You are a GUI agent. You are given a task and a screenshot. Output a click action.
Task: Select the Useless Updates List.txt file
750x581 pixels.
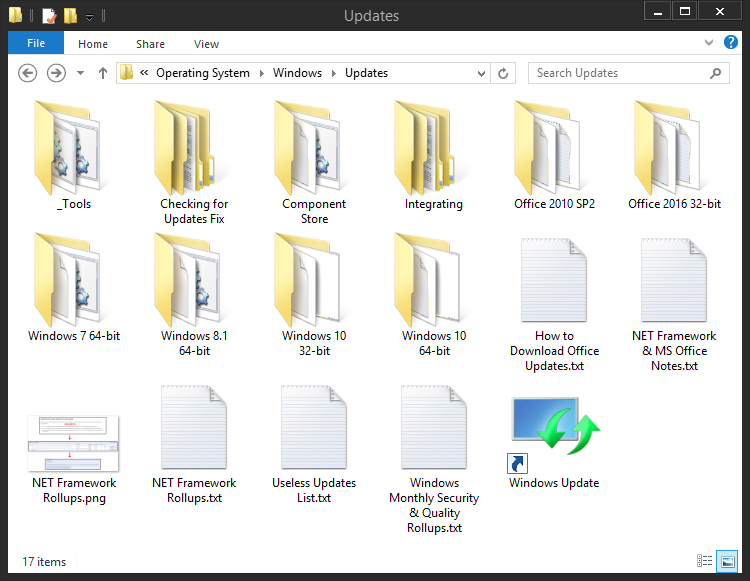click(x=314, y=445)
